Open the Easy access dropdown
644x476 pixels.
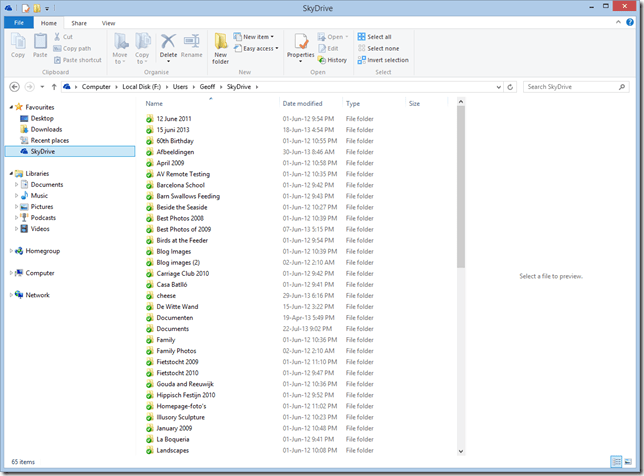[x=256, y=48]
